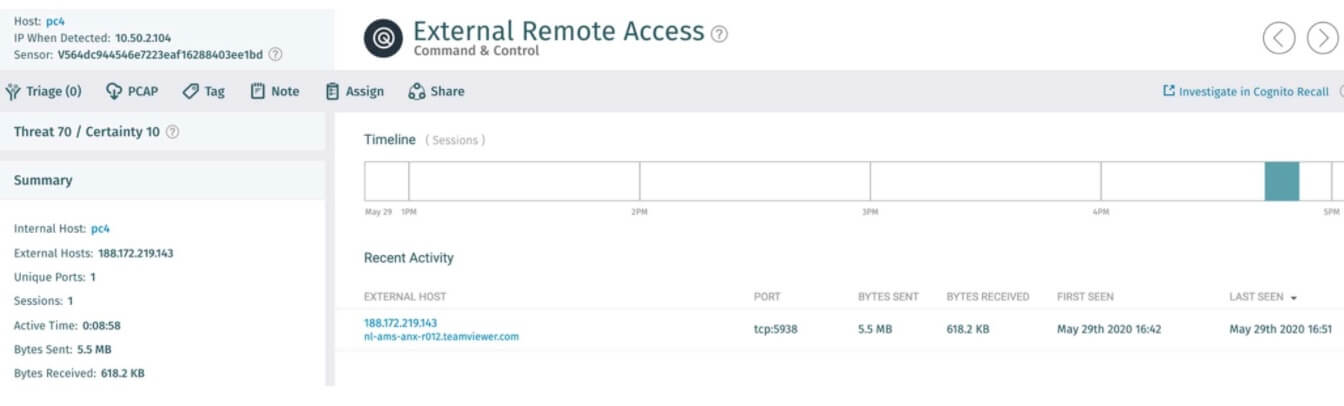This screenshot has width=1344, height=406.
Task: Click external host IP 188.172.219.143 link
Action: [x=400, y=322]
